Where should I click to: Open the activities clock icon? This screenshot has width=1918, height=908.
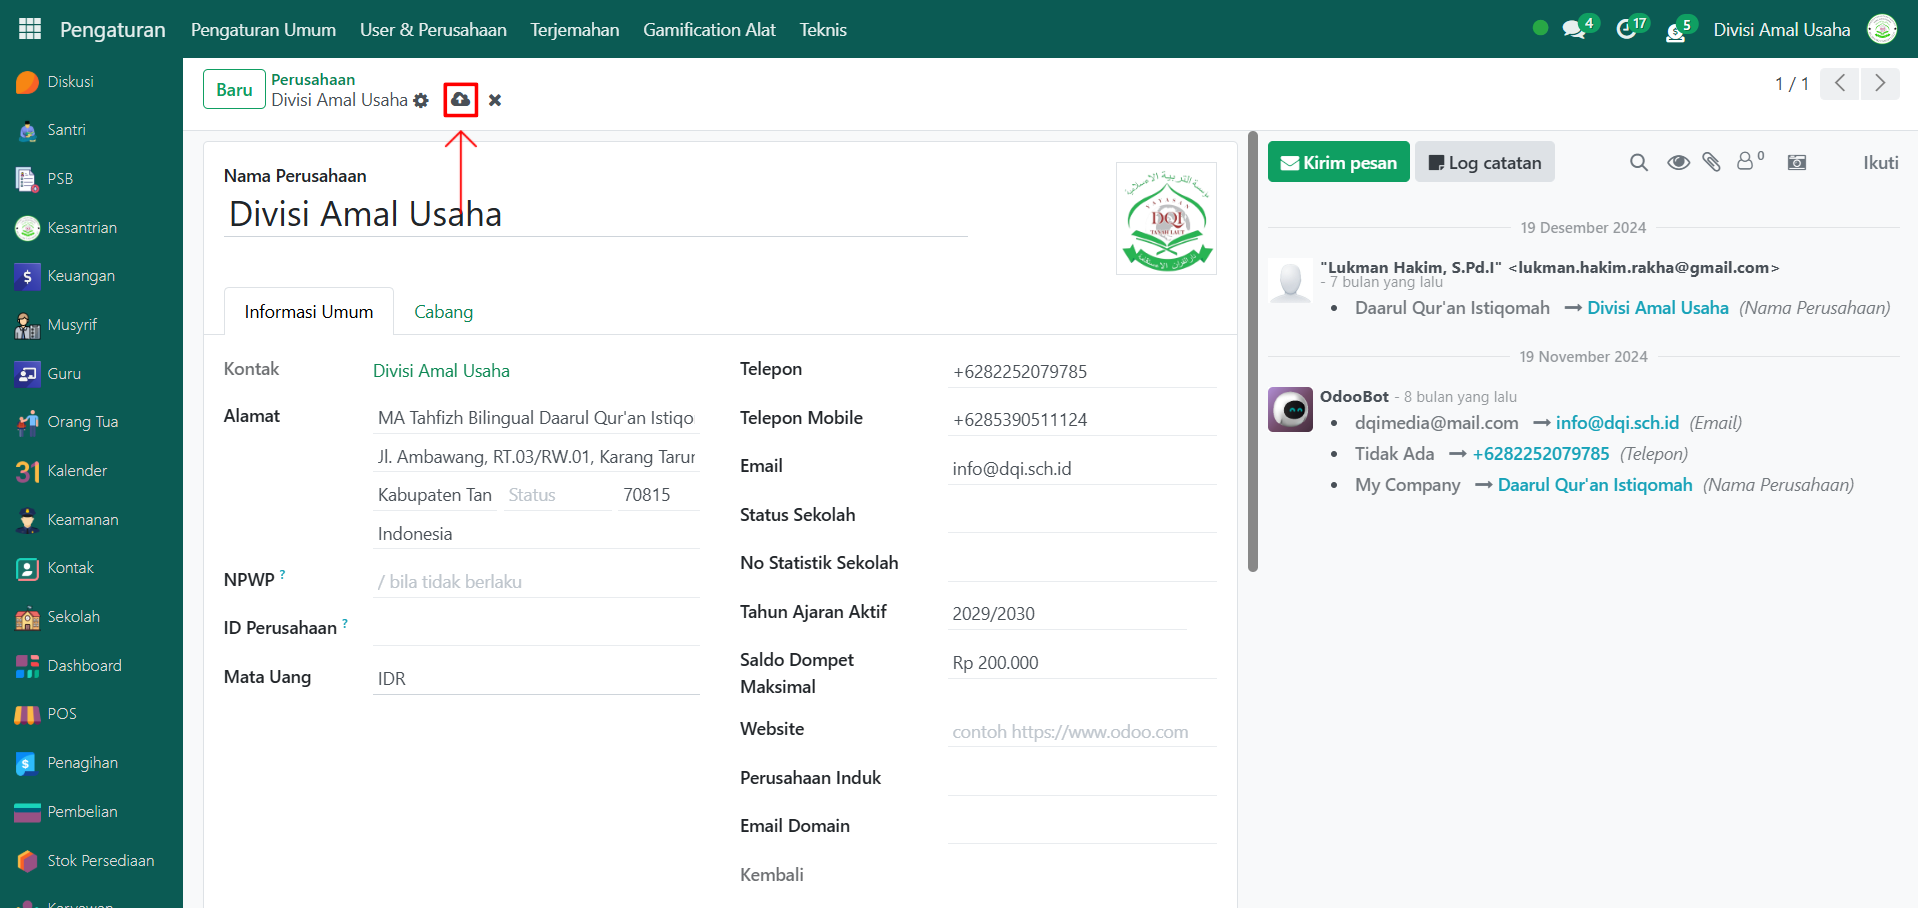[1626, 30]
